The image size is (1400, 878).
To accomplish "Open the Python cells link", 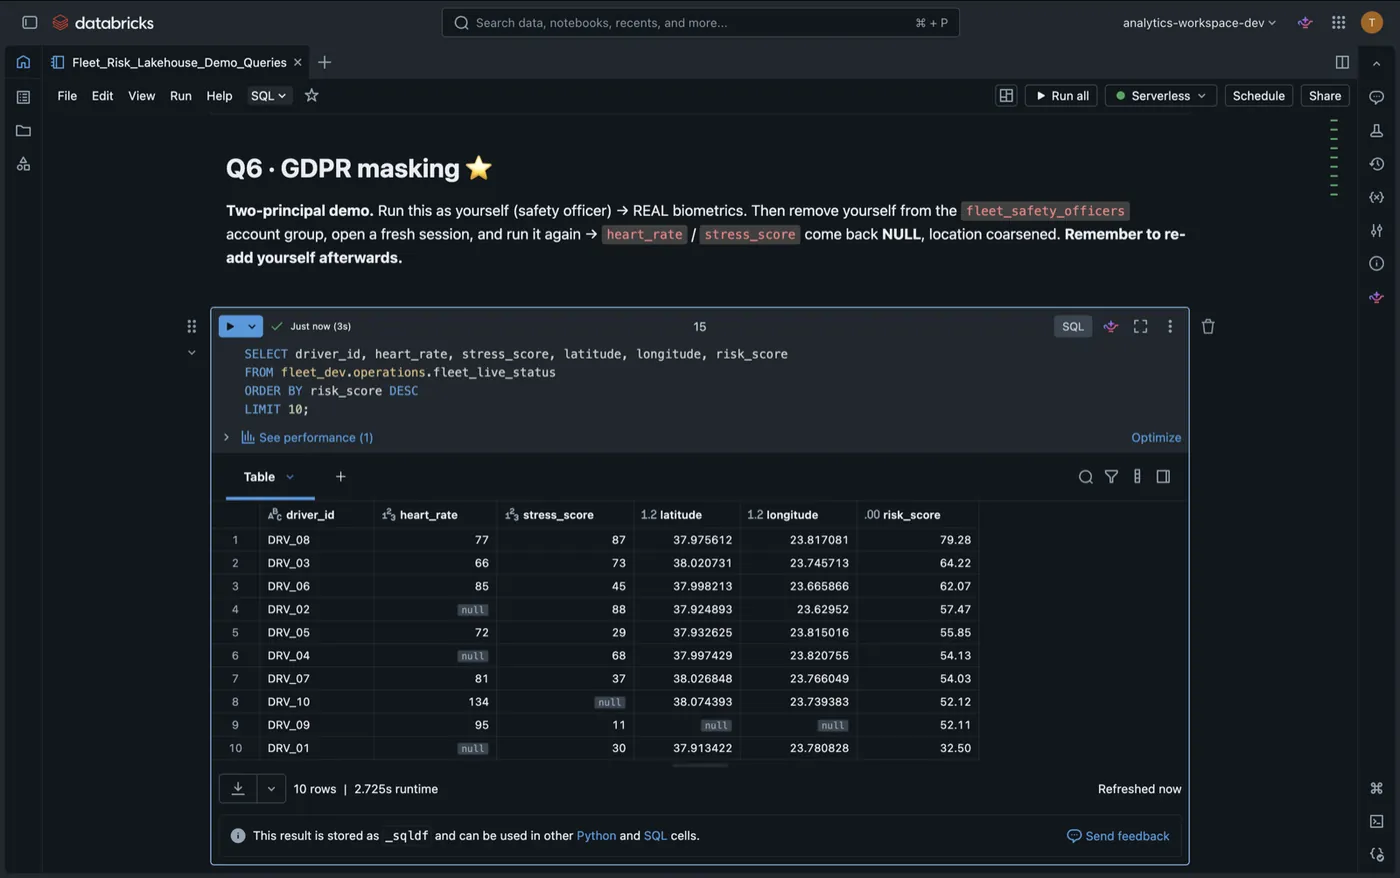I will coord(596,836).
